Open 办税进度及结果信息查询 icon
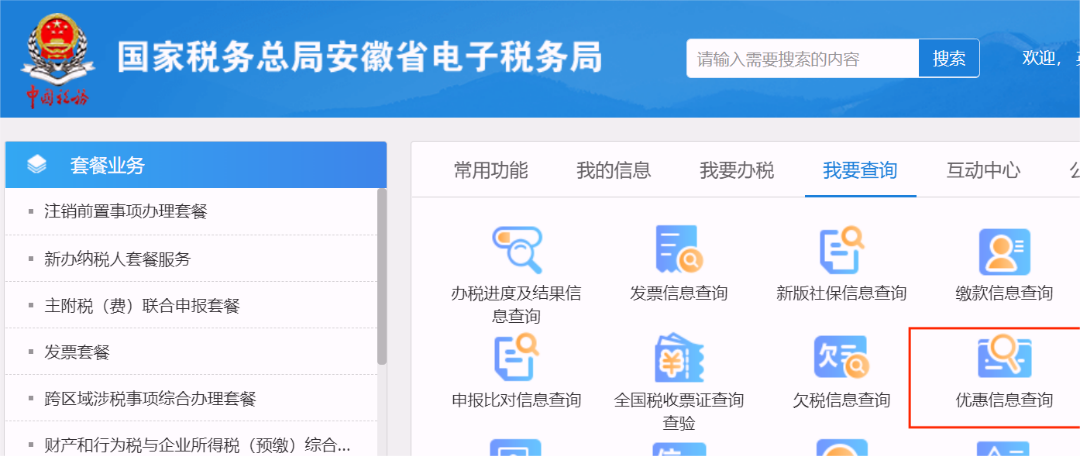 pos(517,249)
